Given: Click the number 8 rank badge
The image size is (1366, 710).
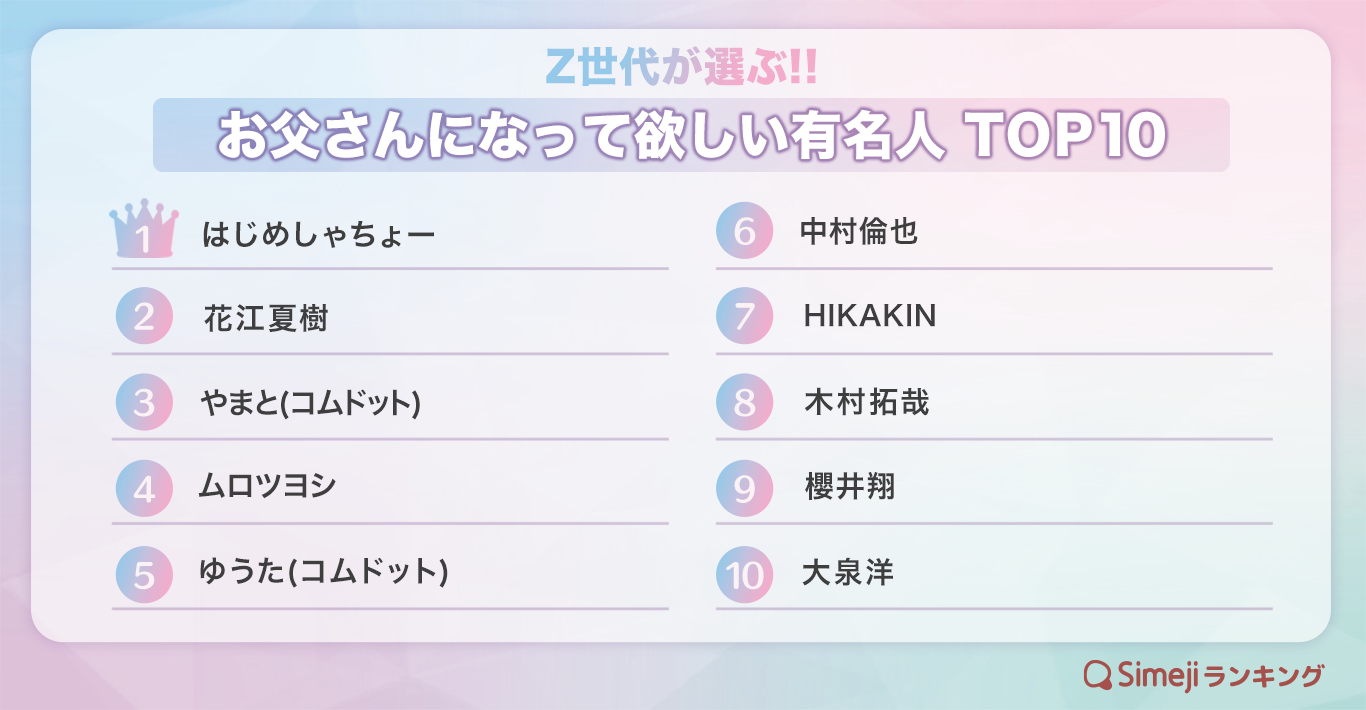Looking at the screenshot, I should coord(744,403).
